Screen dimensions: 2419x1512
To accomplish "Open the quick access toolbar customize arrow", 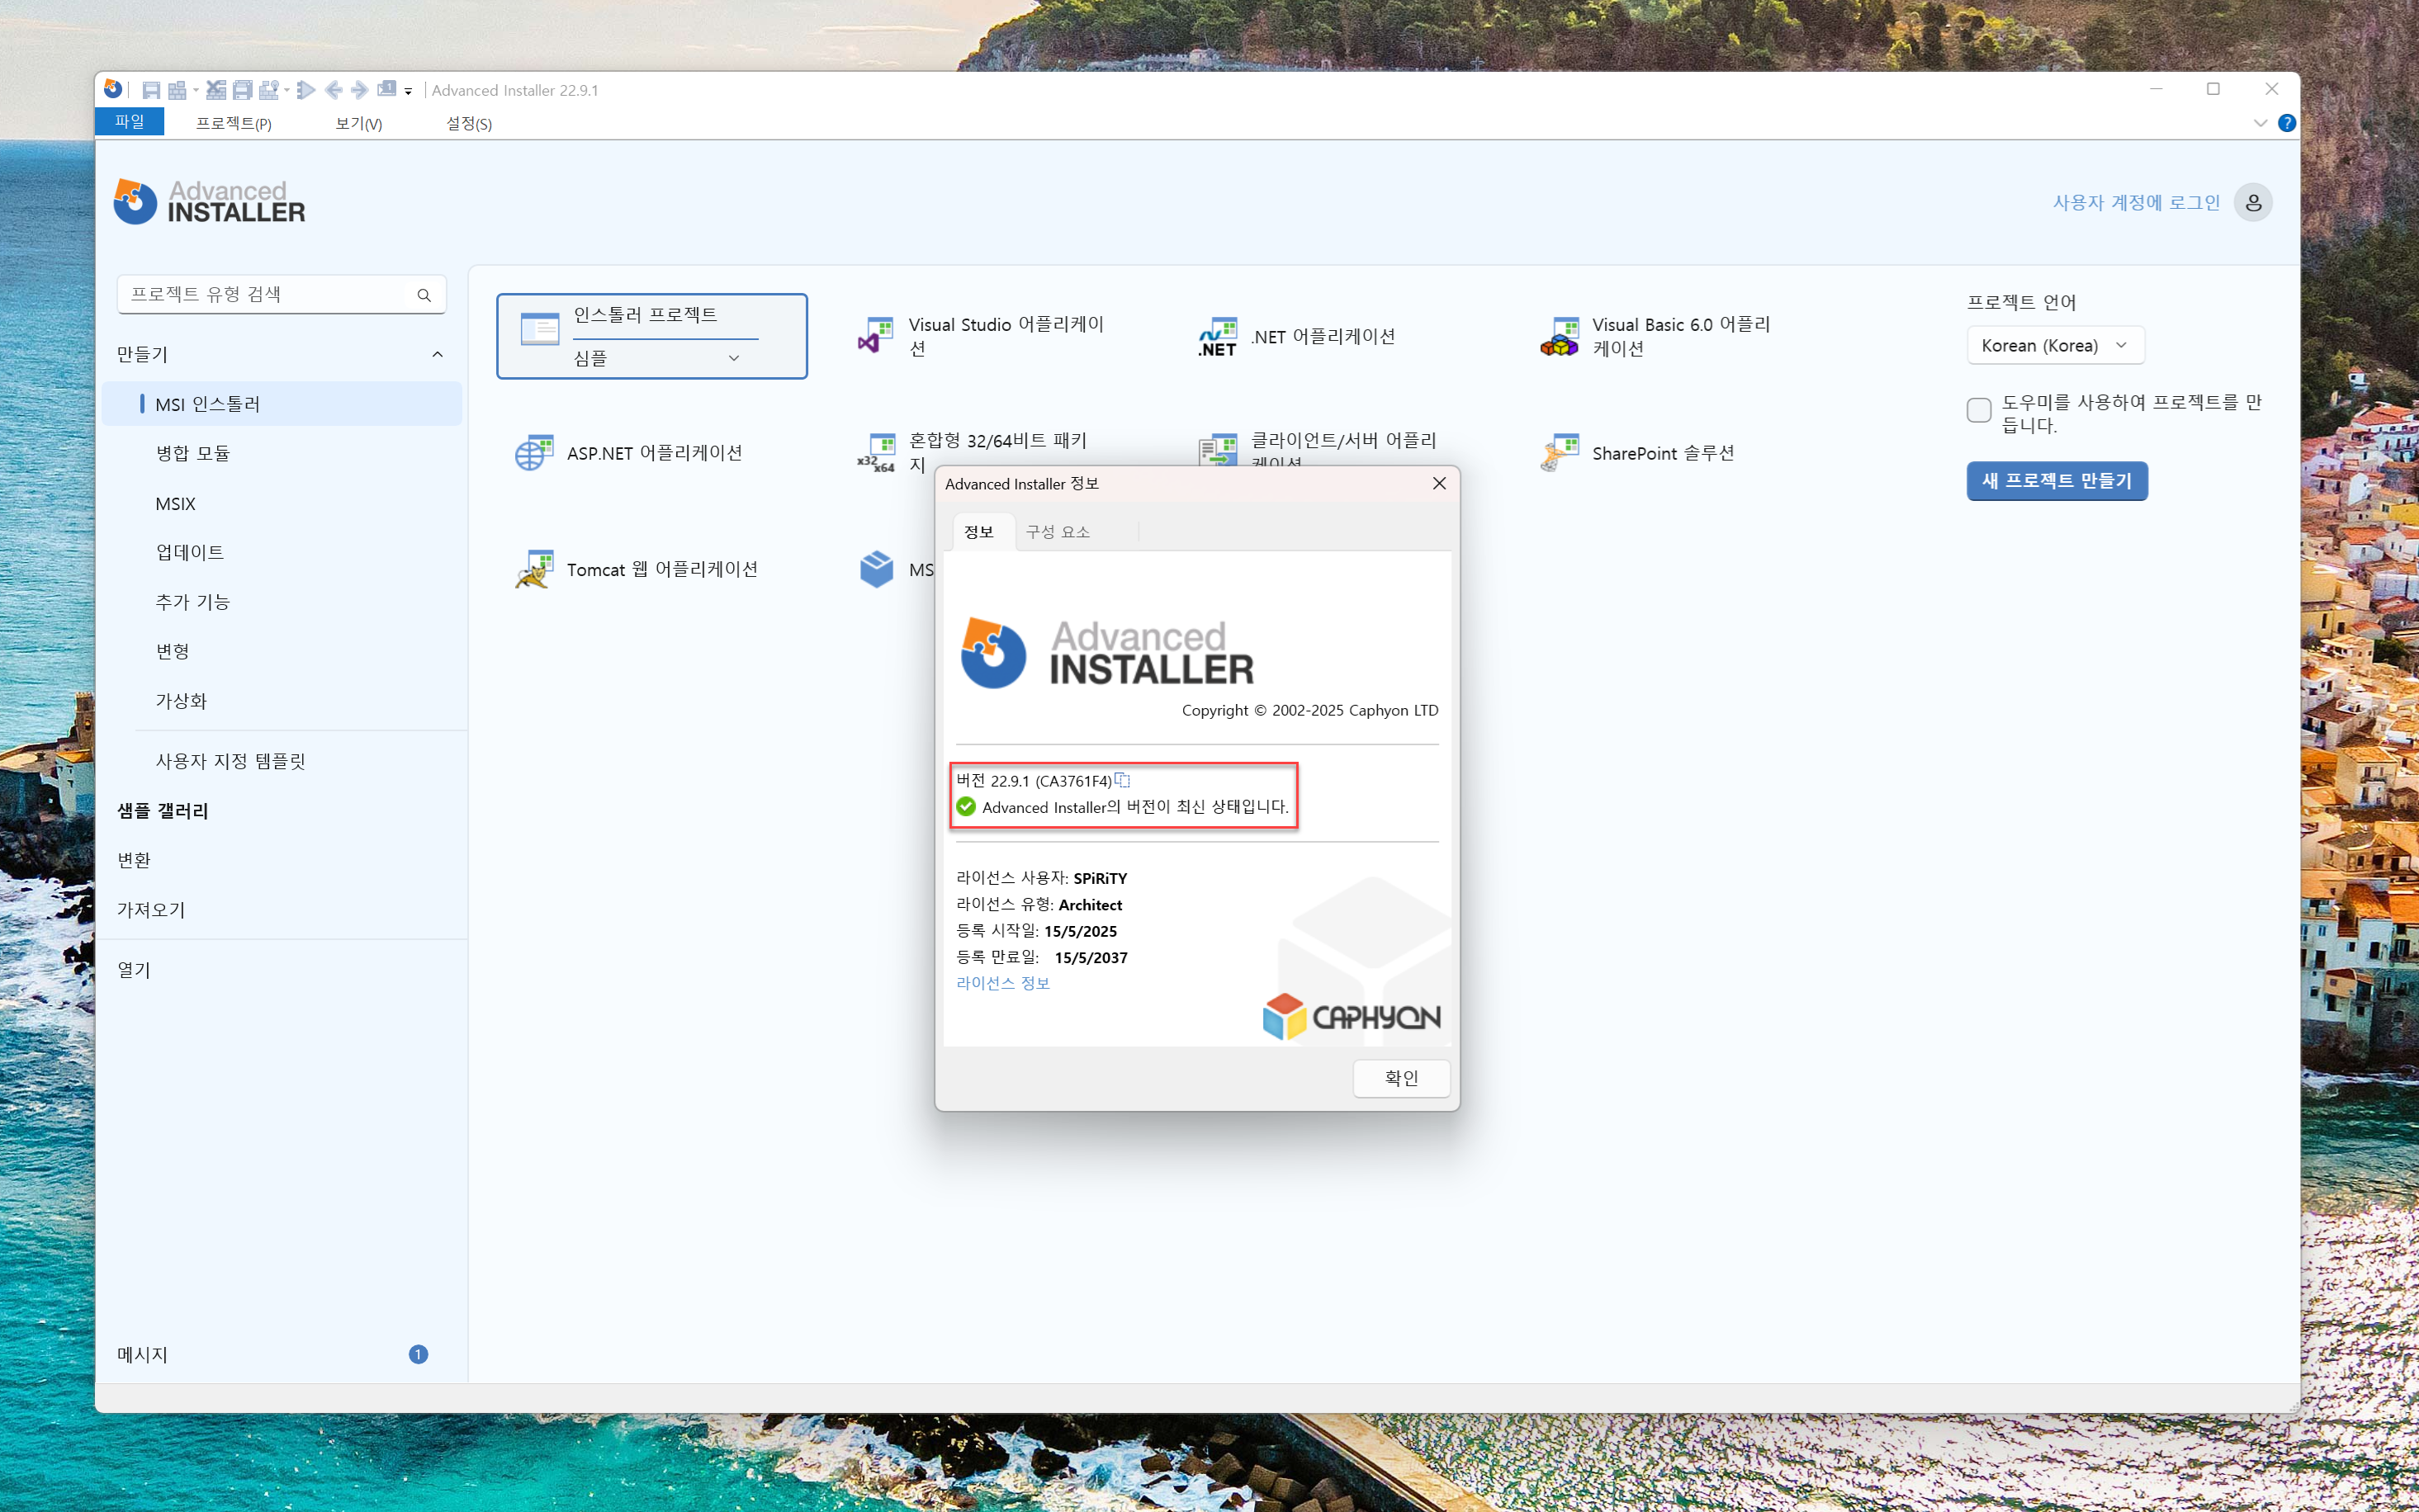I will [408, 91].
